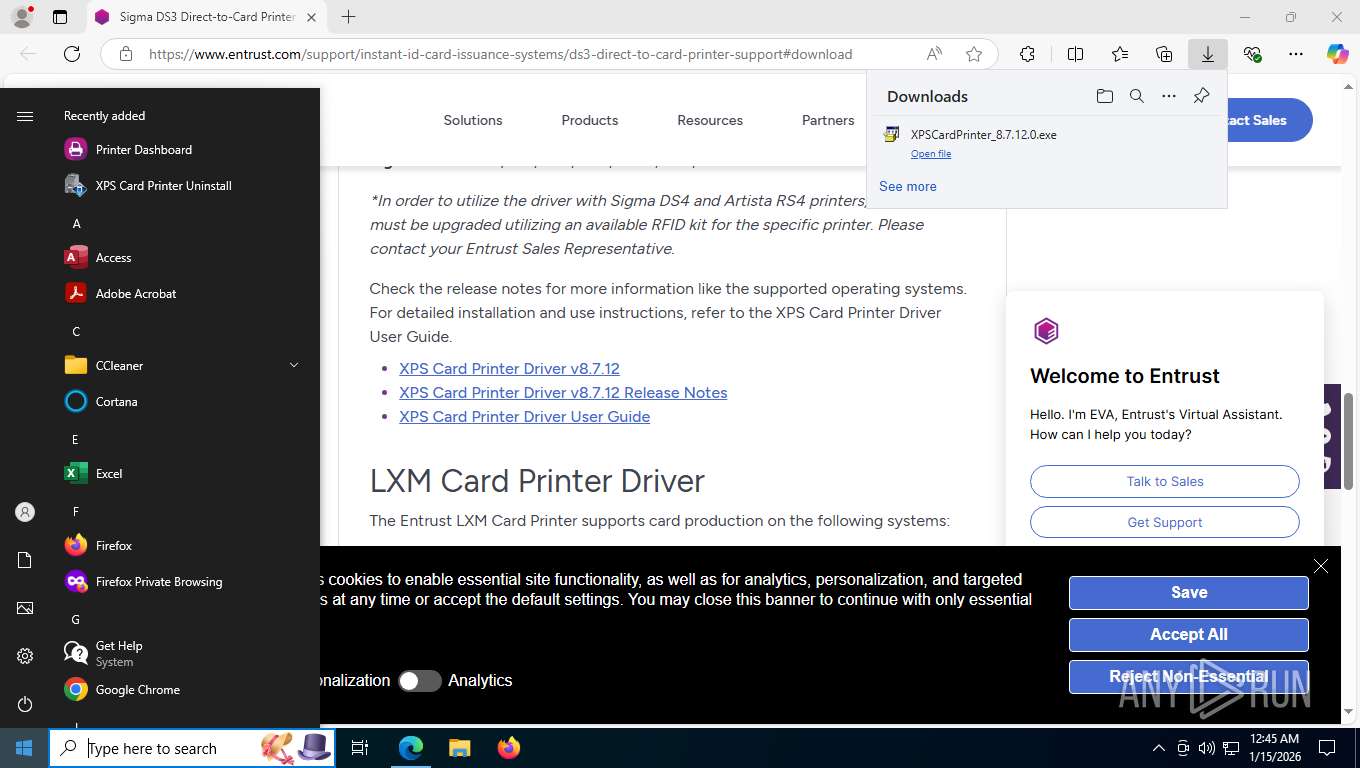Toggle the Analytics cookie switch
This screenshot has width=1360, height=768.
[x=420, y=681]
